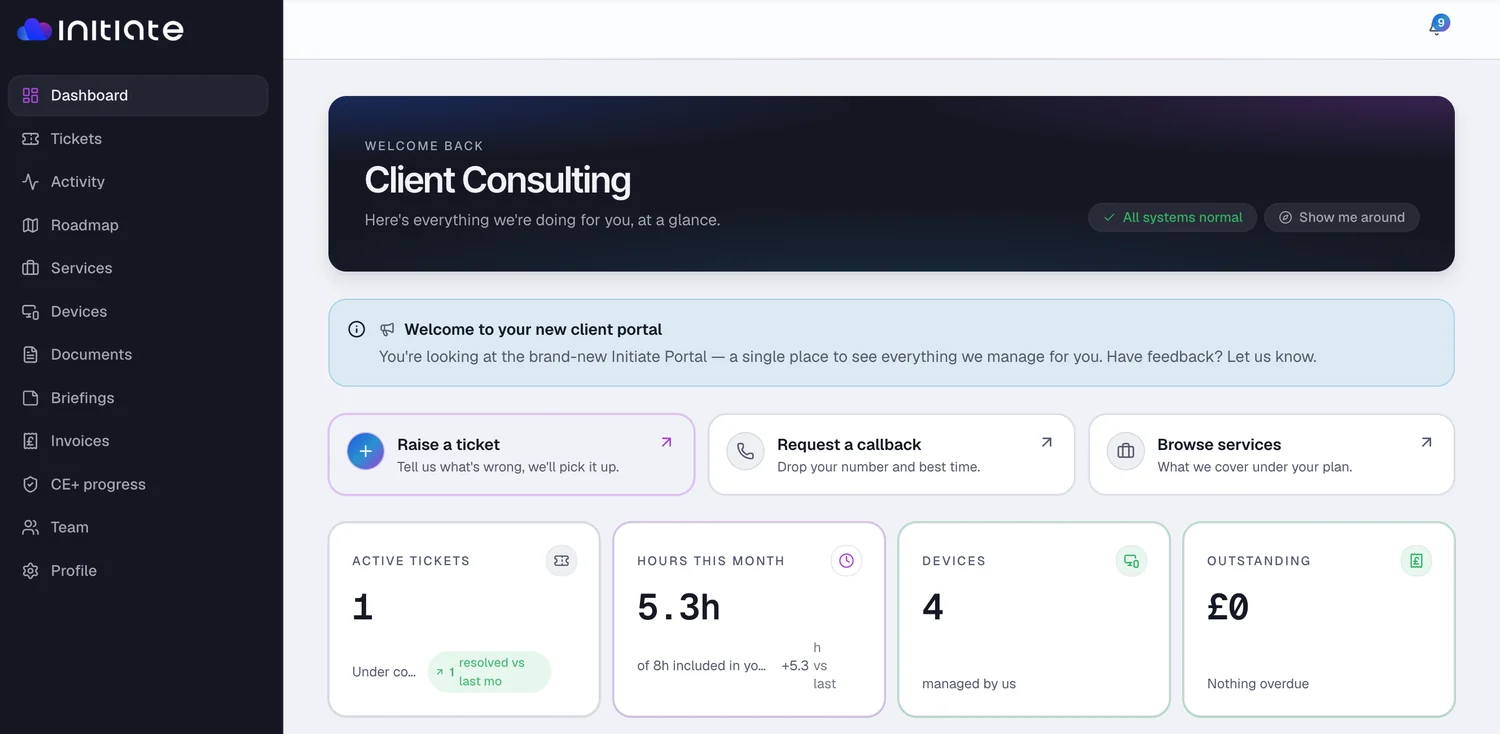Open the Raise a ticket card
This screenshot has height=734, width=1500.
tap(511, 454)
